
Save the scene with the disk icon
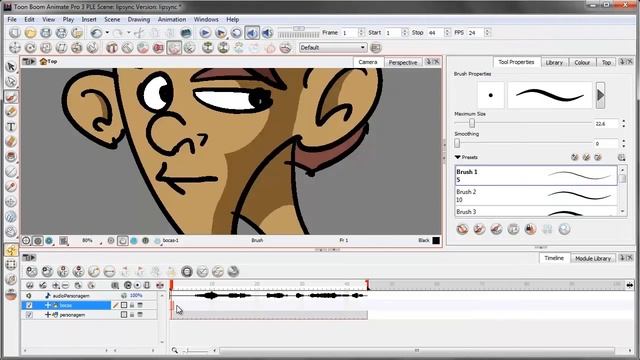[x=46, y=33]
